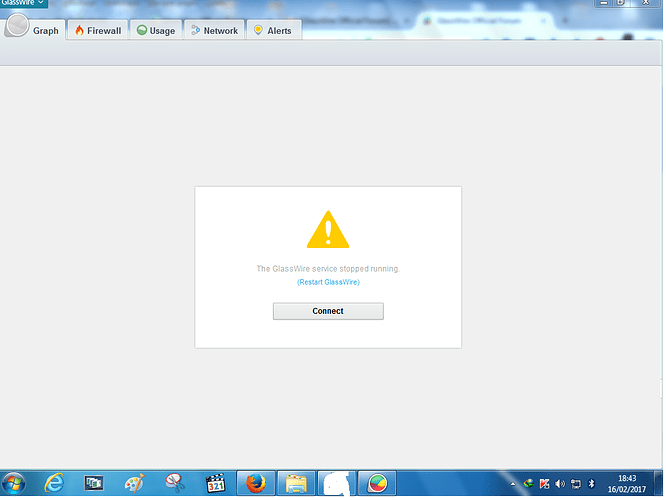Open the Windows Start menu

point(14,483)
